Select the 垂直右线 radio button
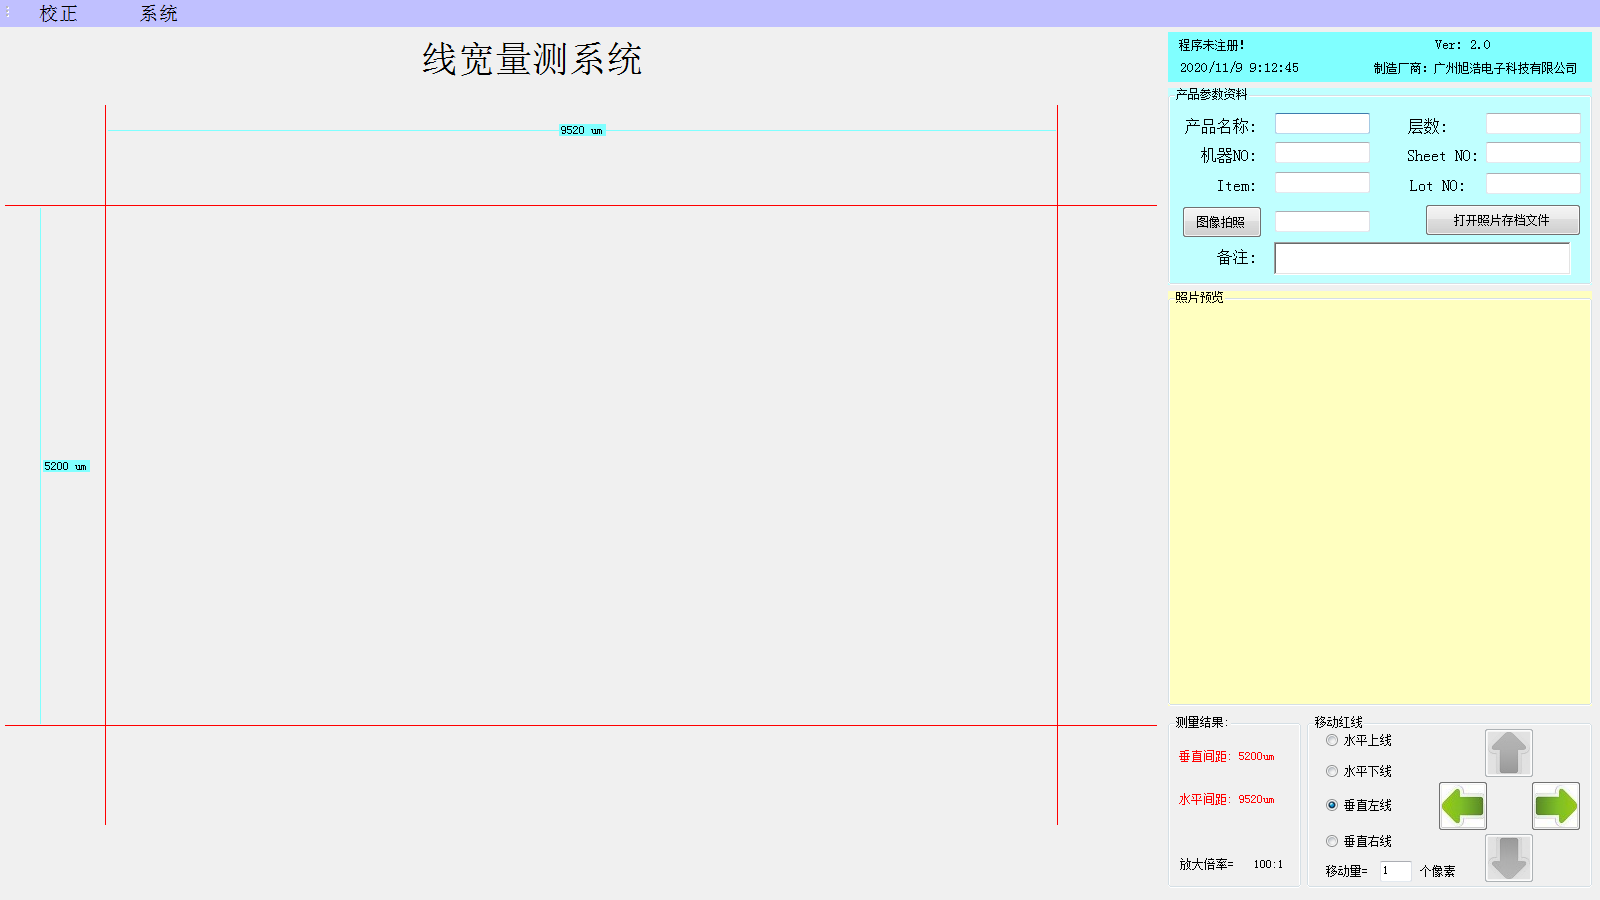 [x=1332, y=841]
